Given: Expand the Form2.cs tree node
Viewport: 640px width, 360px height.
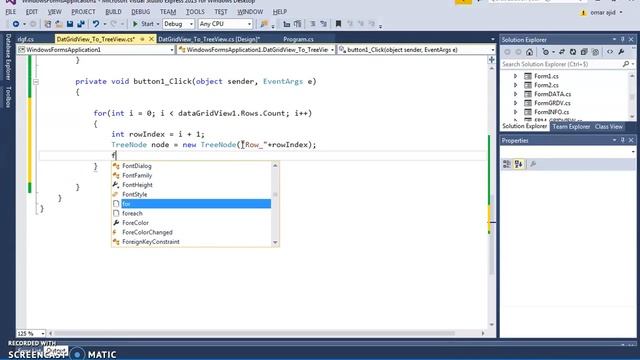Looking at the screenshot, I should (x=516, y=85).
